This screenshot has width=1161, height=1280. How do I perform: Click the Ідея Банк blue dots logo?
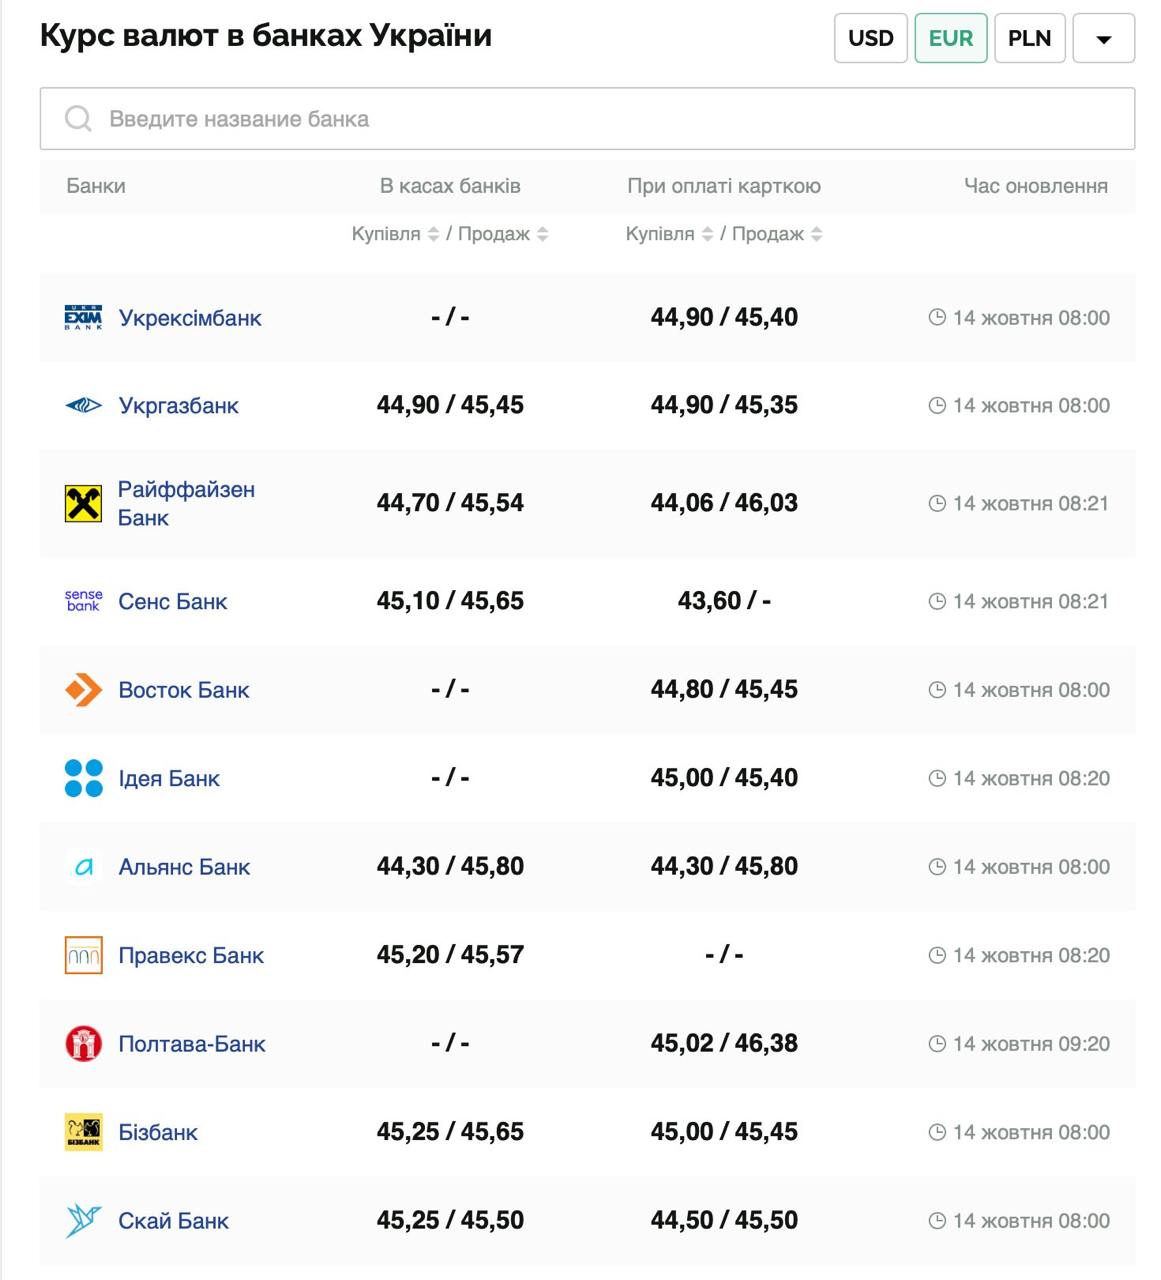click(83, 778)
